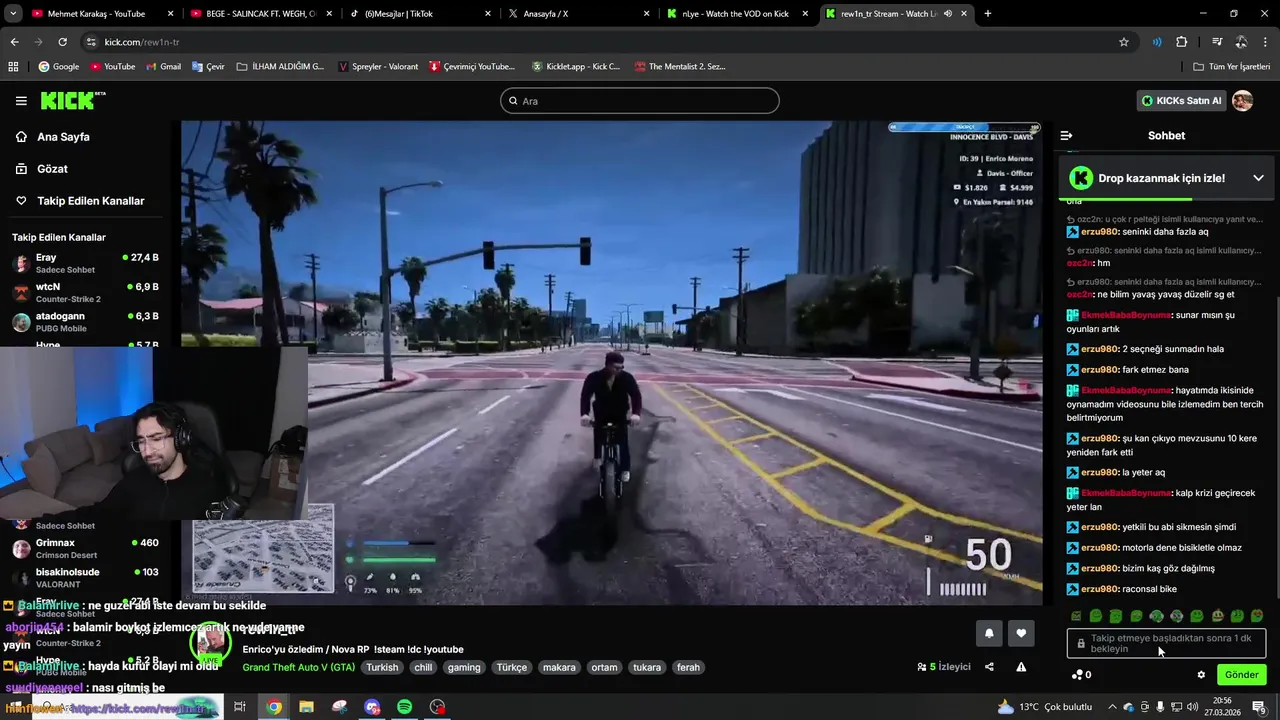Open Chrome apps grid in bookmarks bar
The height and width of the screenshot is (720, 1280).
[13, 66]
